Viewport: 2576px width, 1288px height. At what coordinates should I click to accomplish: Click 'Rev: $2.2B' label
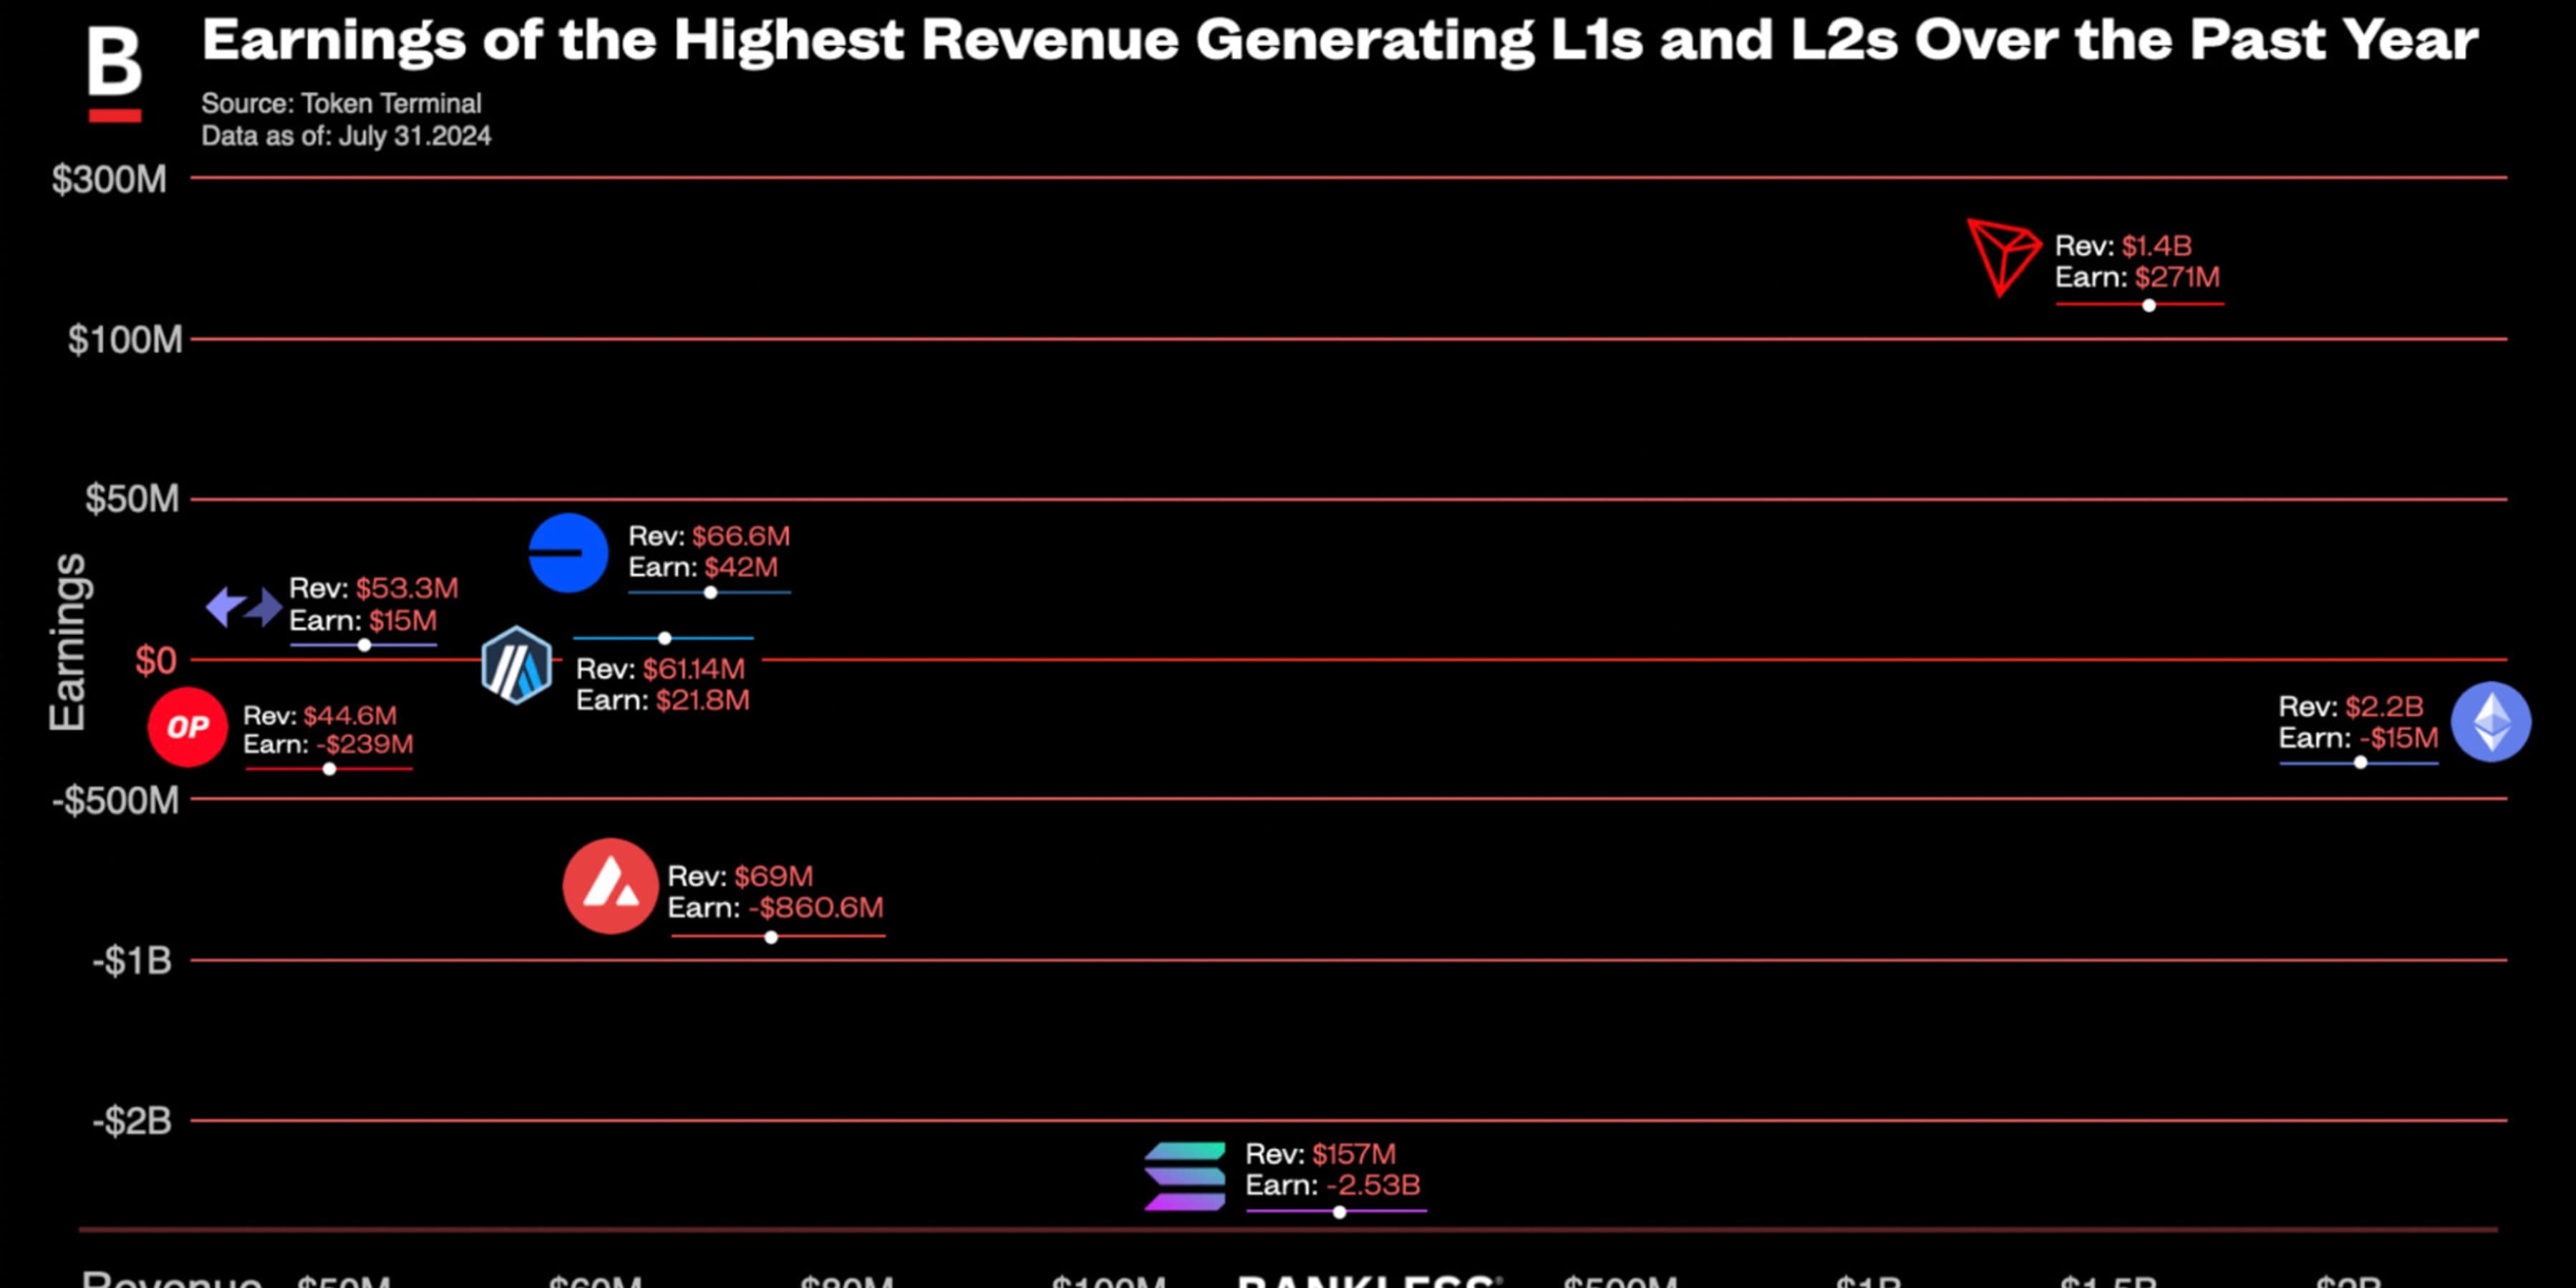(2351, 707)
